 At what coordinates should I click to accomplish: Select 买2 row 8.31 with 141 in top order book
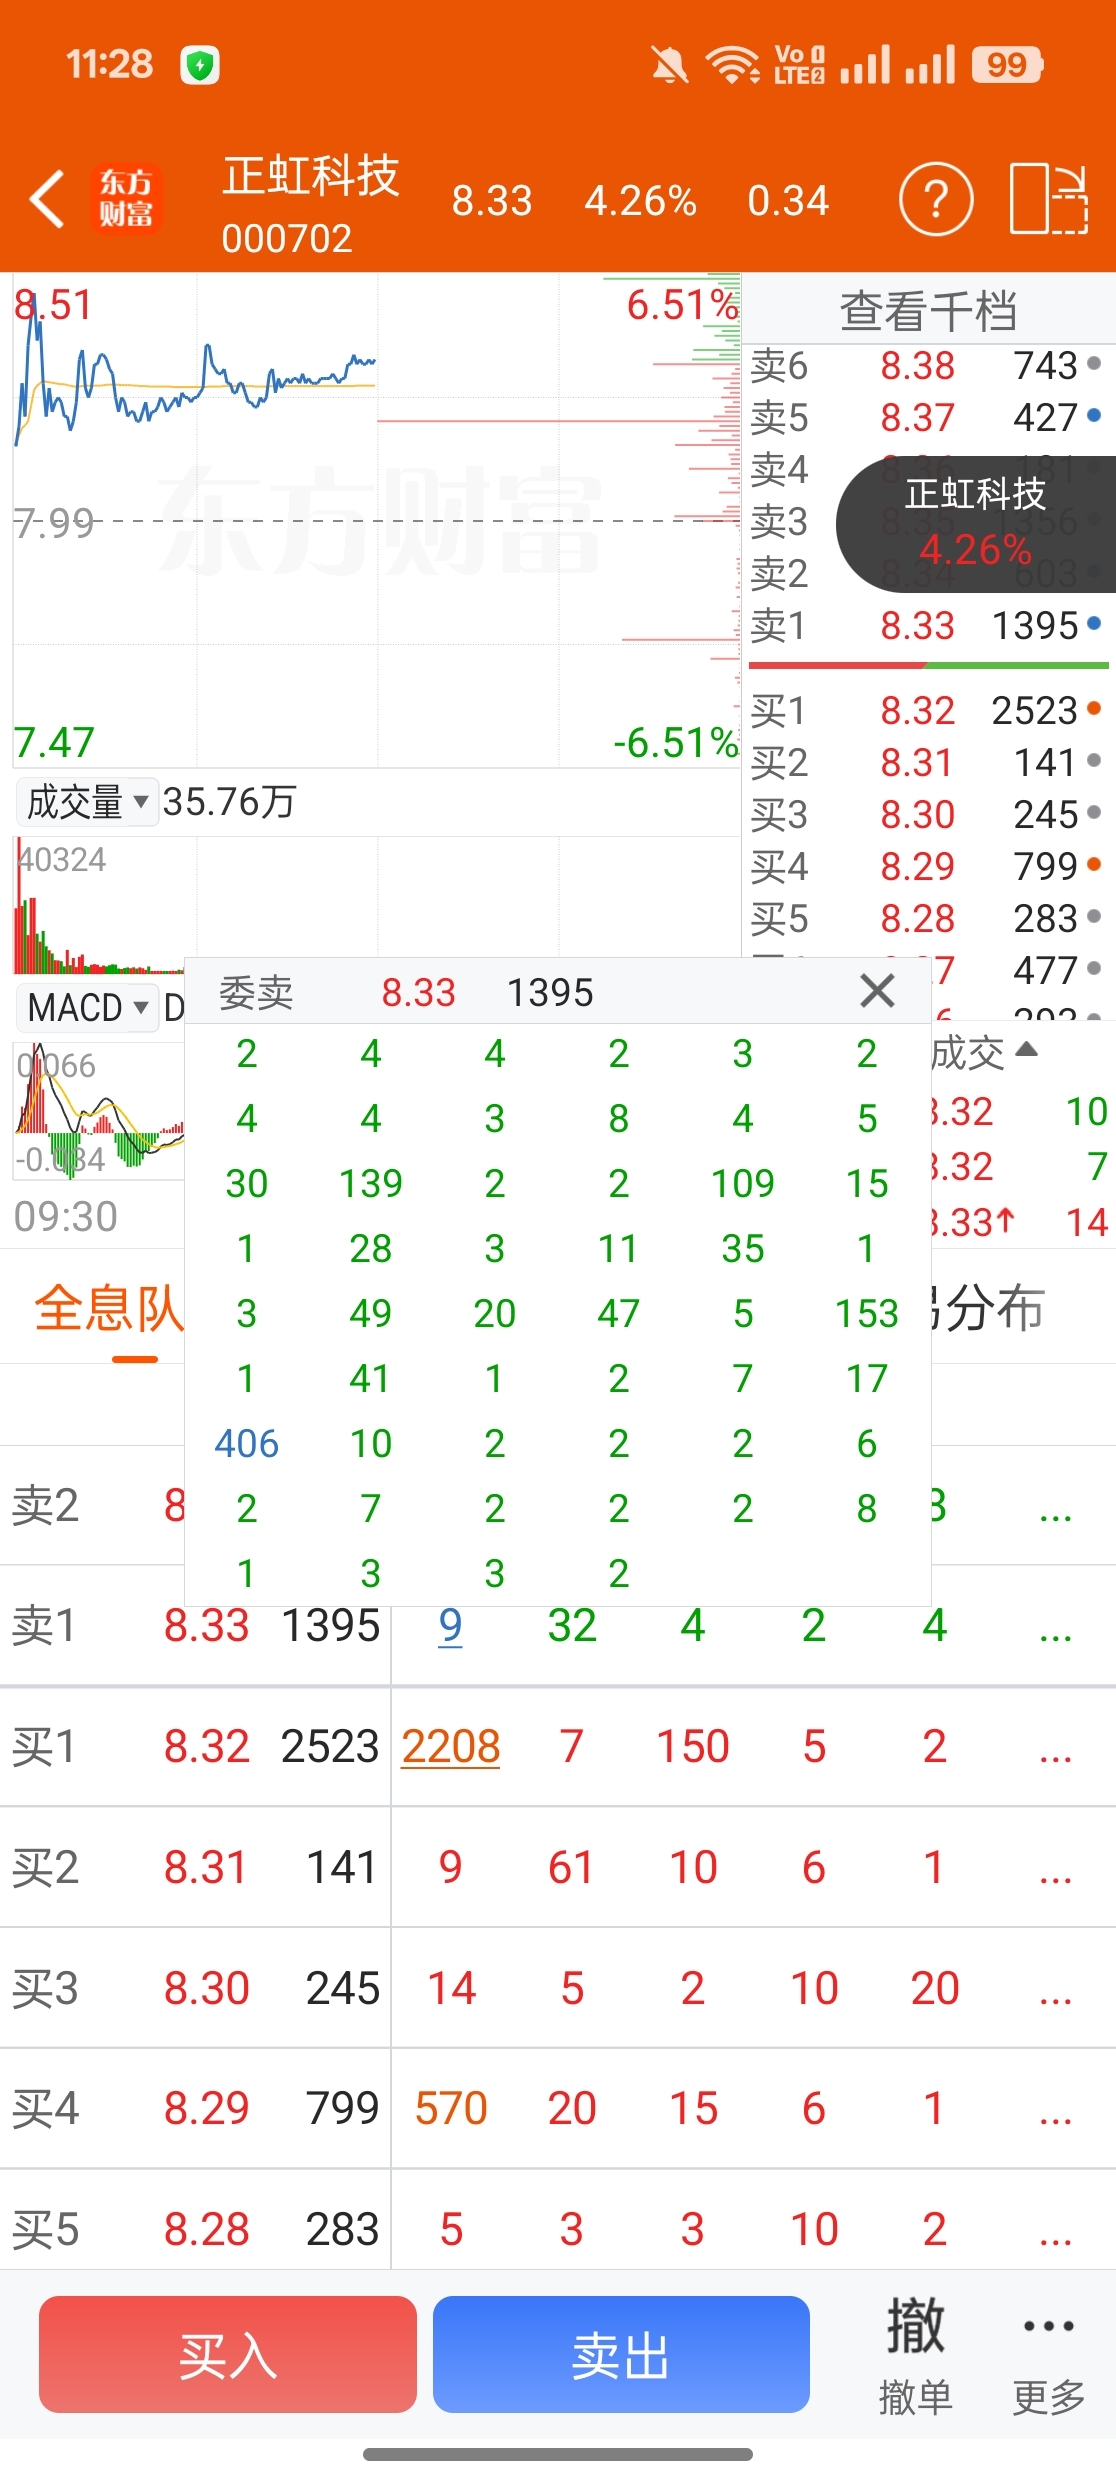pyautogui.click(x=928, y=763)
